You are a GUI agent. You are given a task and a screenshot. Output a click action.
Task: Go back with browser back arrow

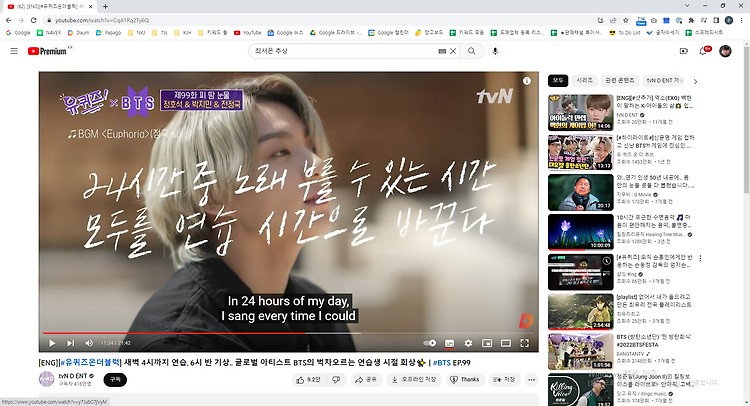[9, 20]
